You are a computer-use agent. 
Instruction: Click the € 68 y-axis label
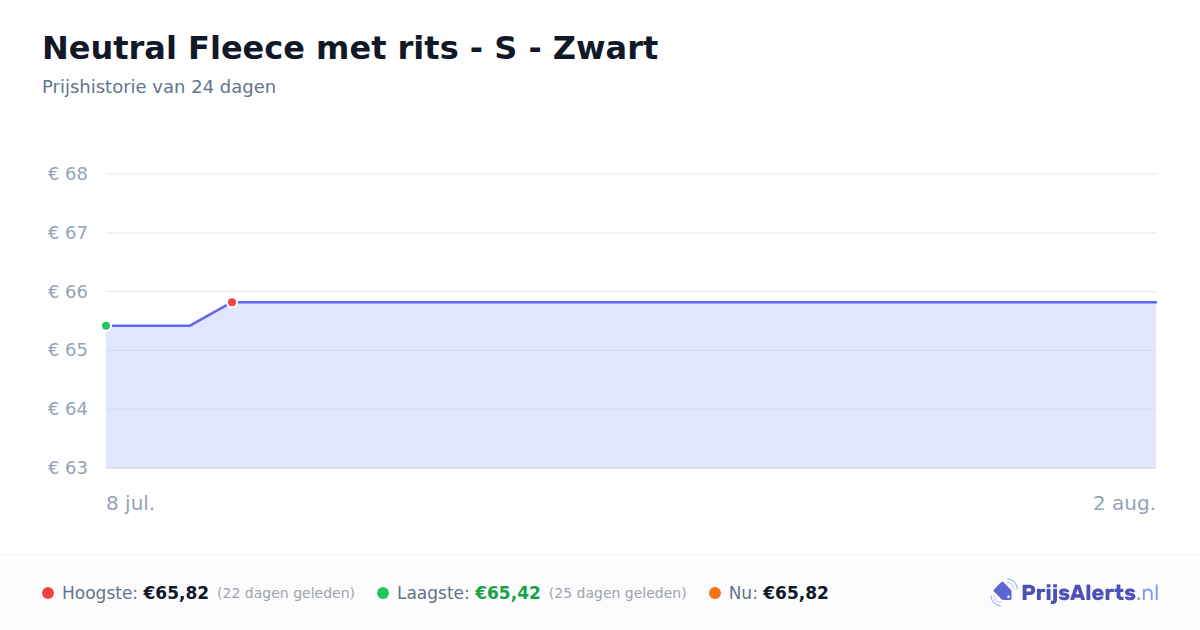pyautogui.click(x=68, y=174)
